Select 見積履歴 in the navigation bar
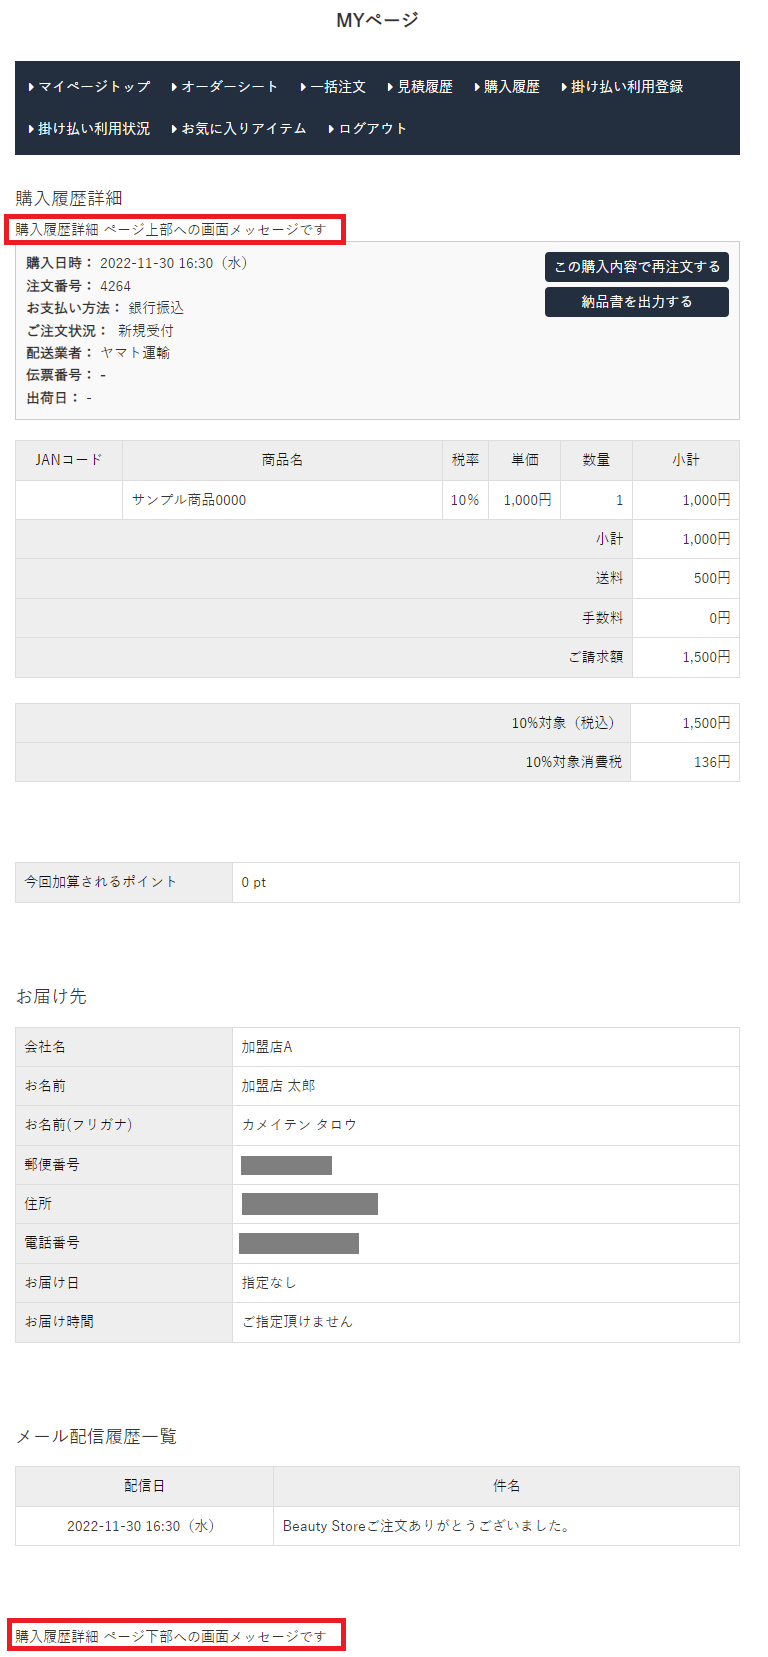 point(424,87)
